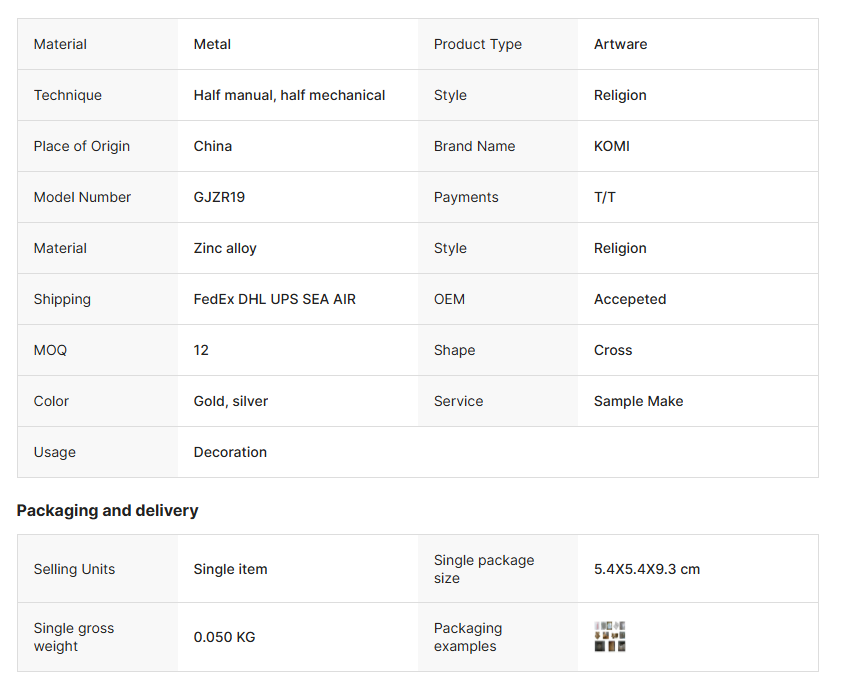Click the 'Packaging and delivery' heading
The image size is (848, 695).
(107, 510)
